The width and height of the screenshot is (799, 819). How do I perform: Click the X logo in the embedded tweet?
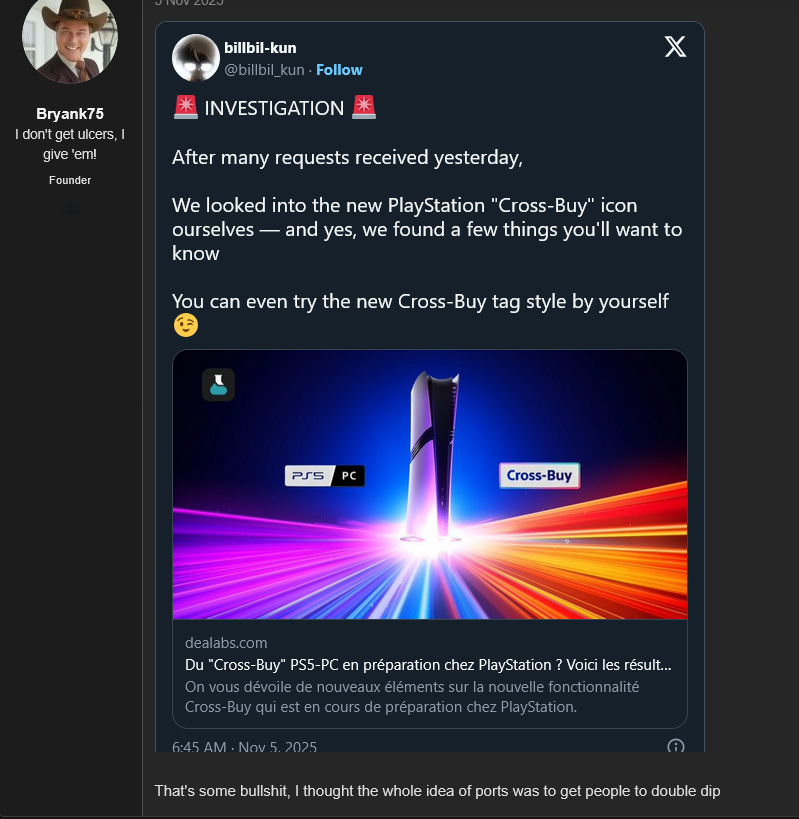pos(675,46)
